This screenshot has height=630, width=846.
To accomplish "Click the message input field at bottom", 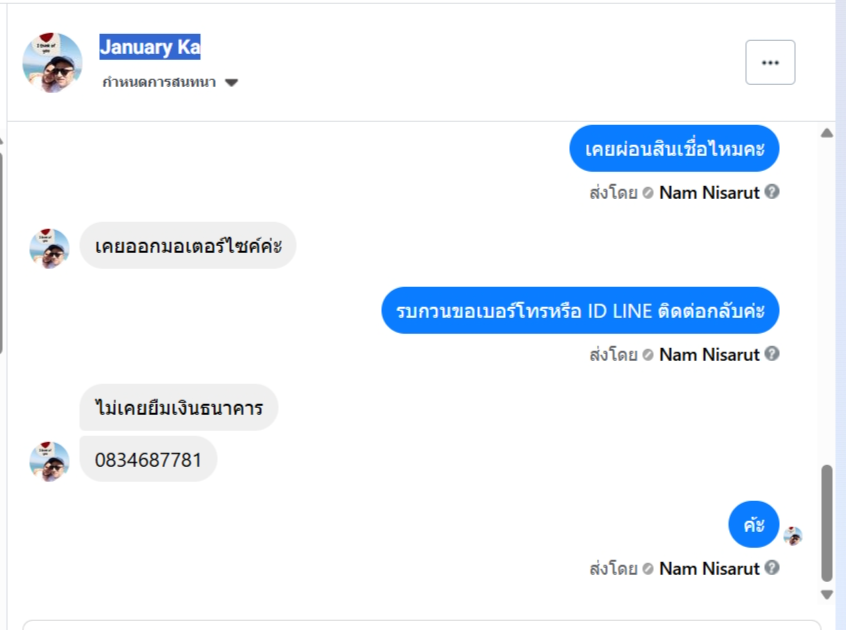I will coord(420,624).
